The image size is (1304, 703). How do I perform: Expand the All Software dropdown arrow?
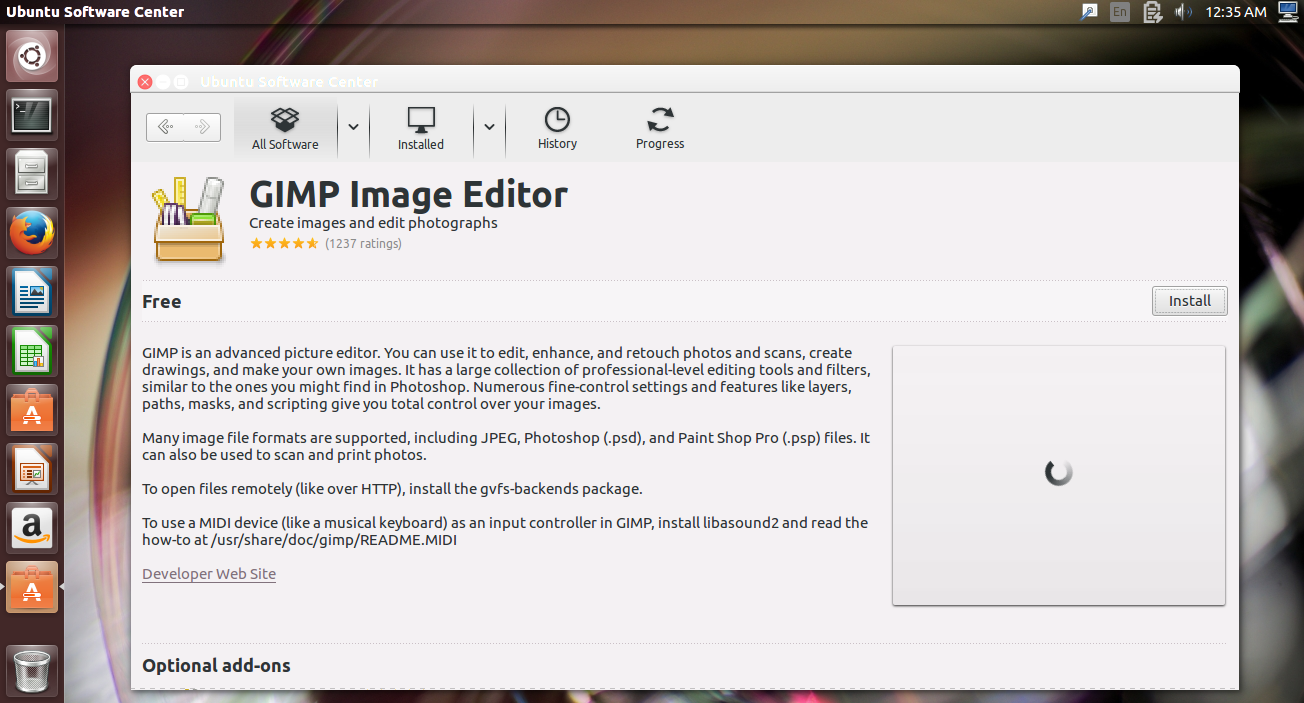point(353,127)
